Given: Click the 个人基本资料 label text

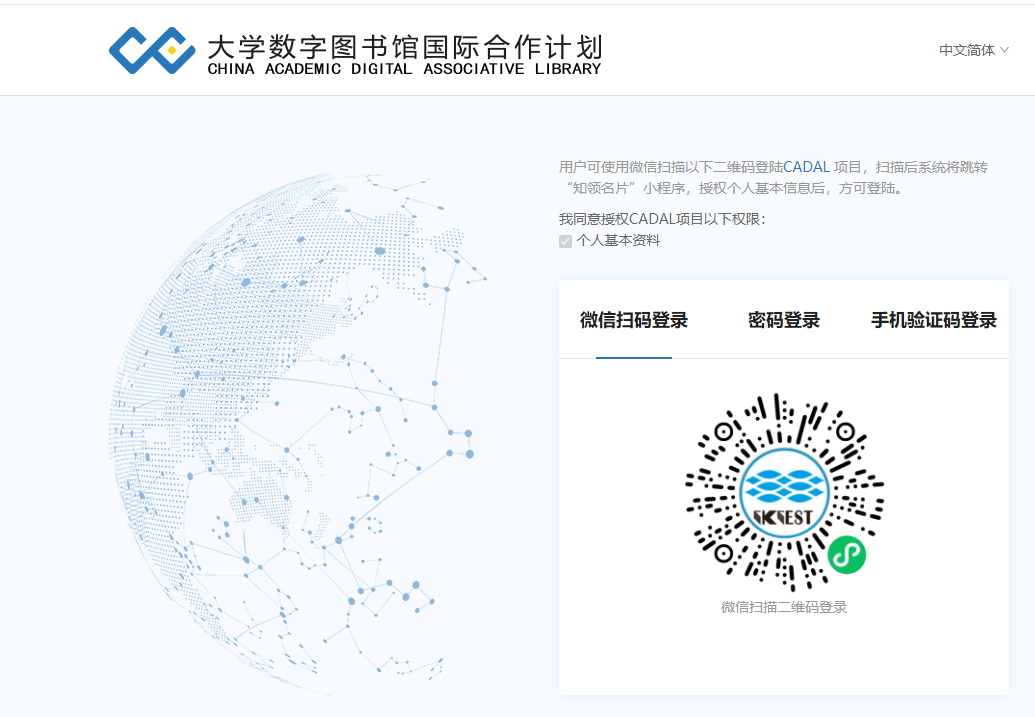Looking at the screenshot, I should 618,240.
